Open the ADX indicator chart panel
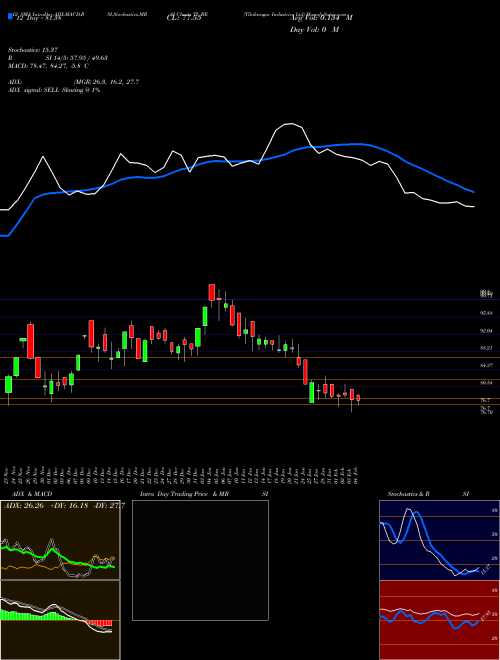 [60, 540]
